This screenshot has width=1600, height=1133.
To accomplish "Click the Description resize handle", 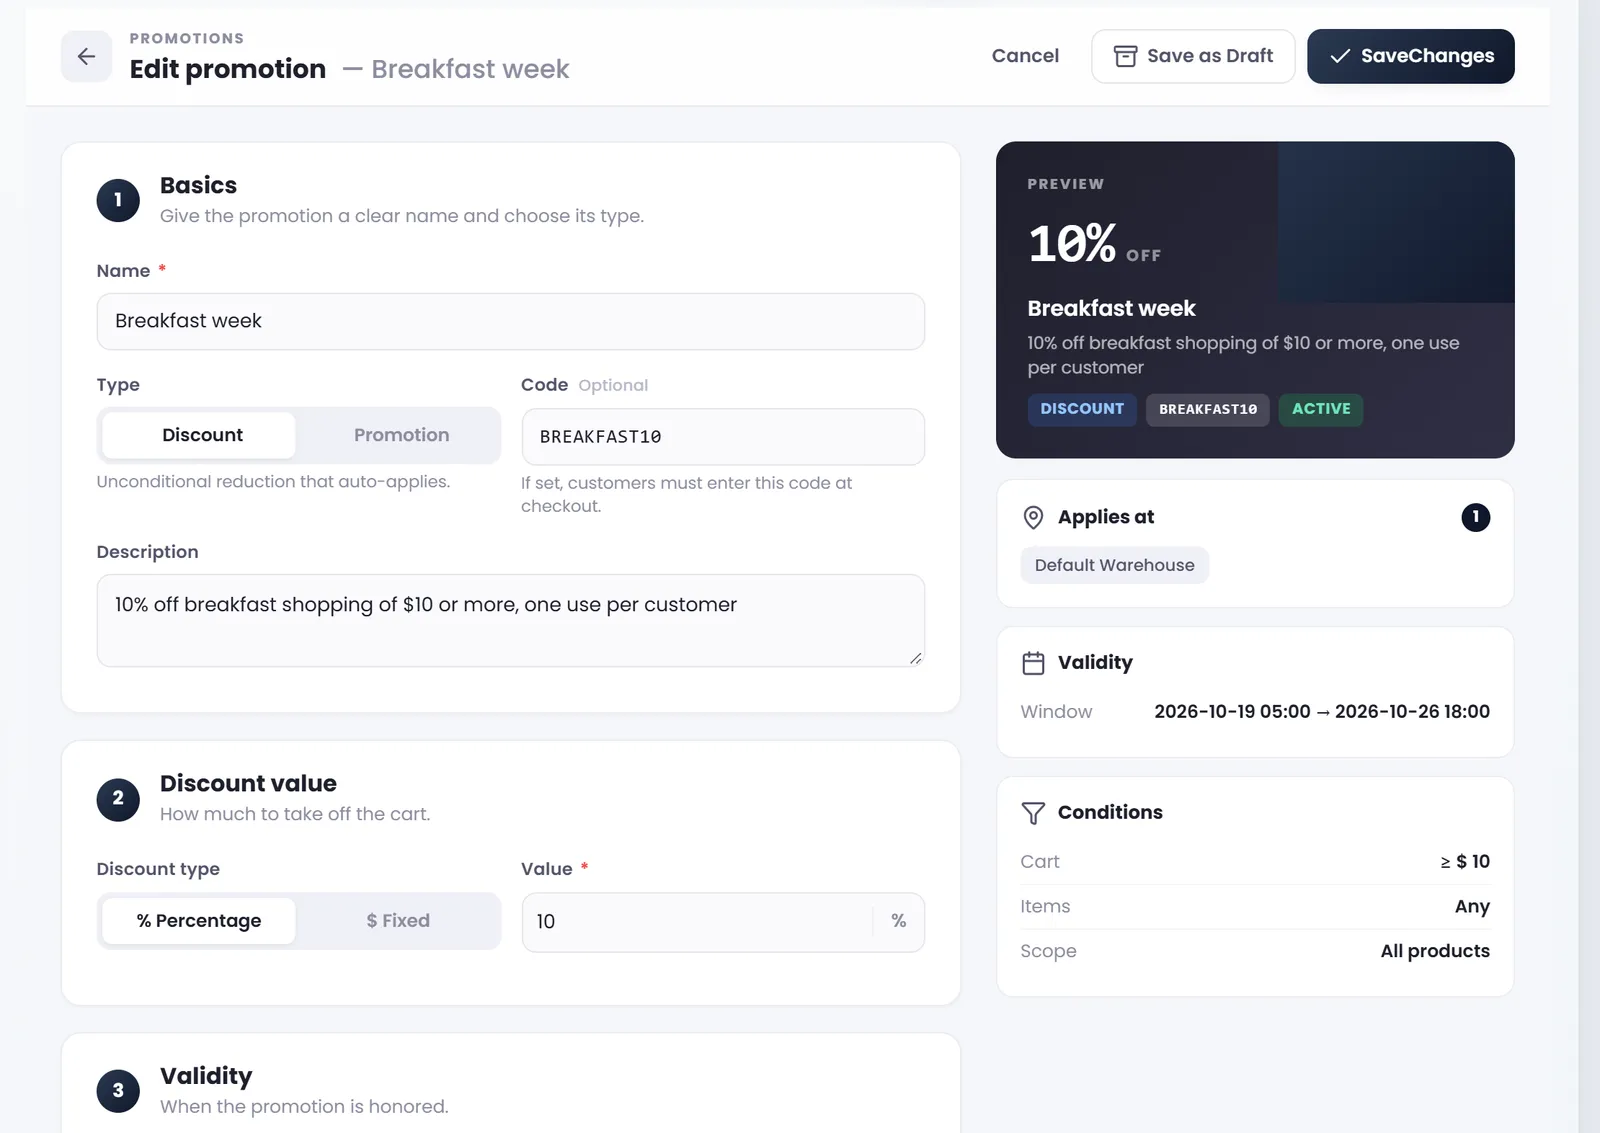I will (x=916, y=658).
